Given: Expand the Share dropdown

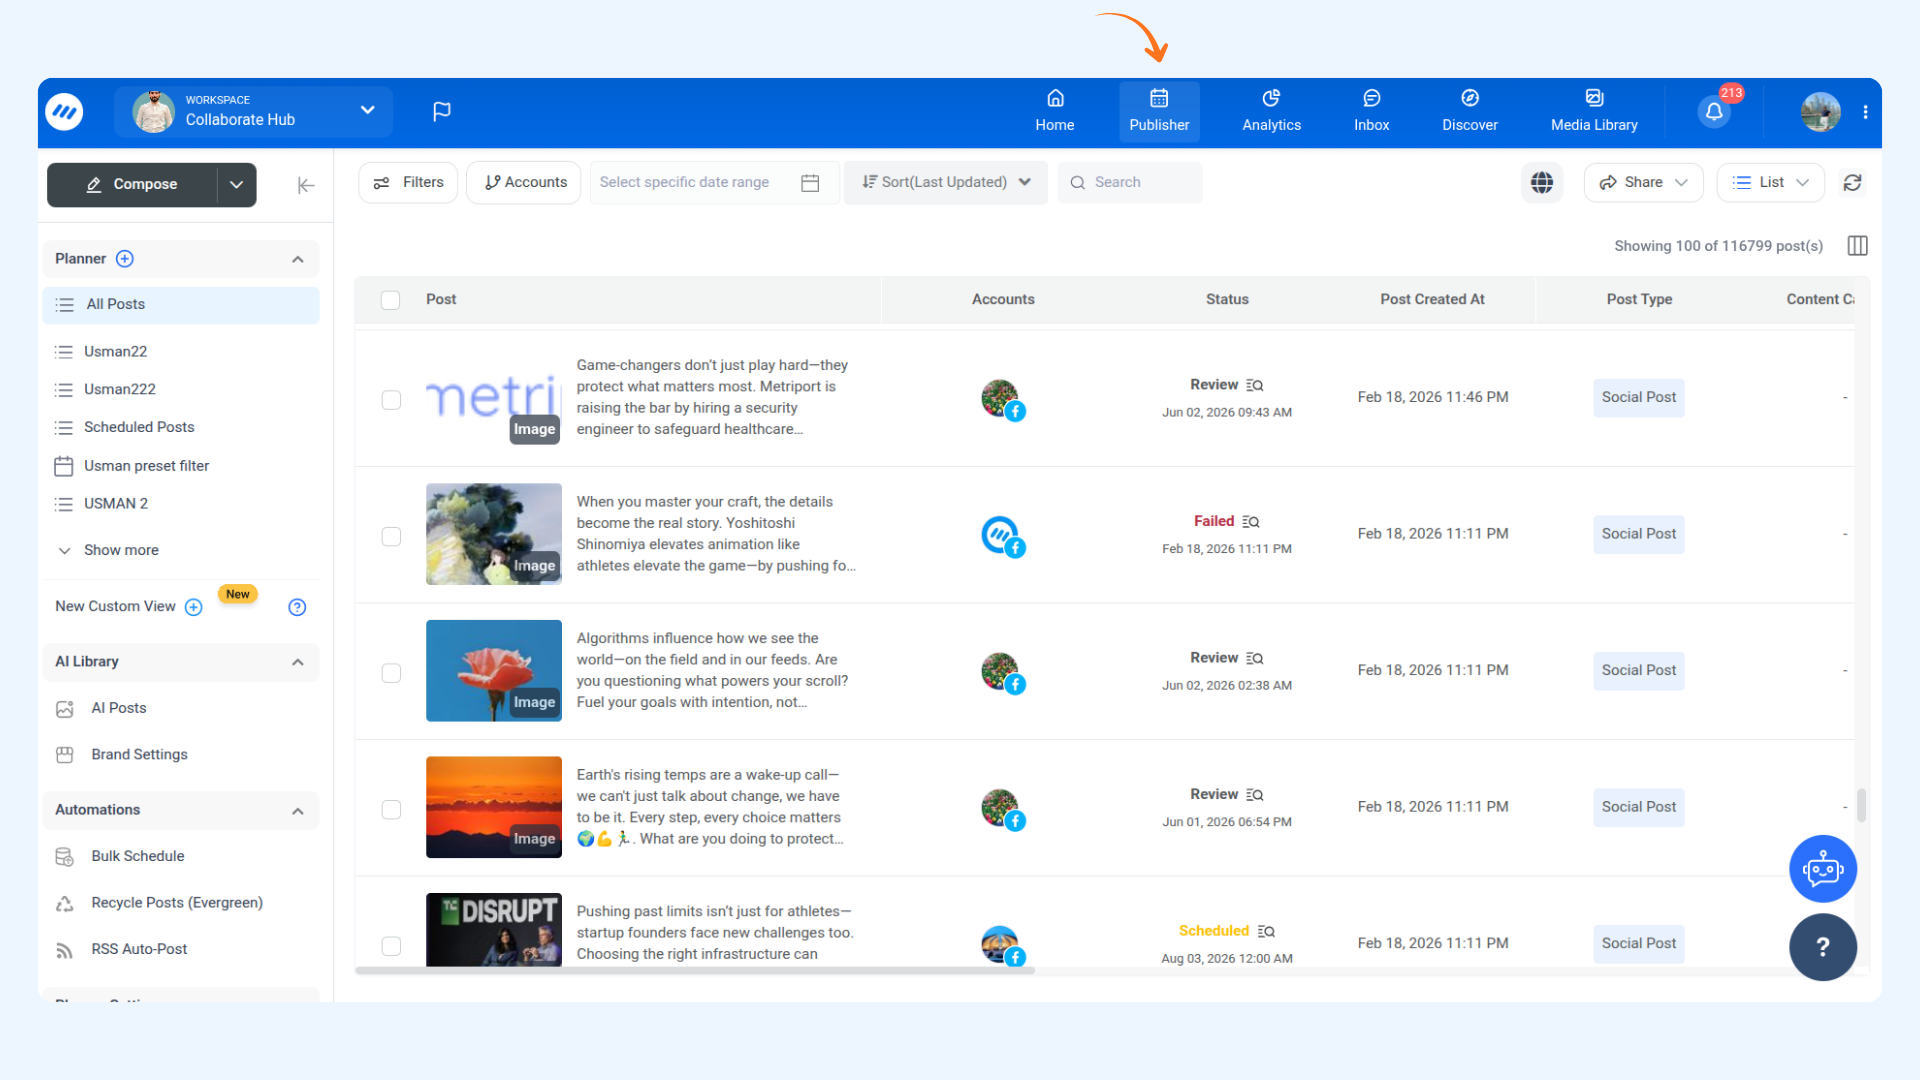Looking at the screenshot, I should (1643, 183).
